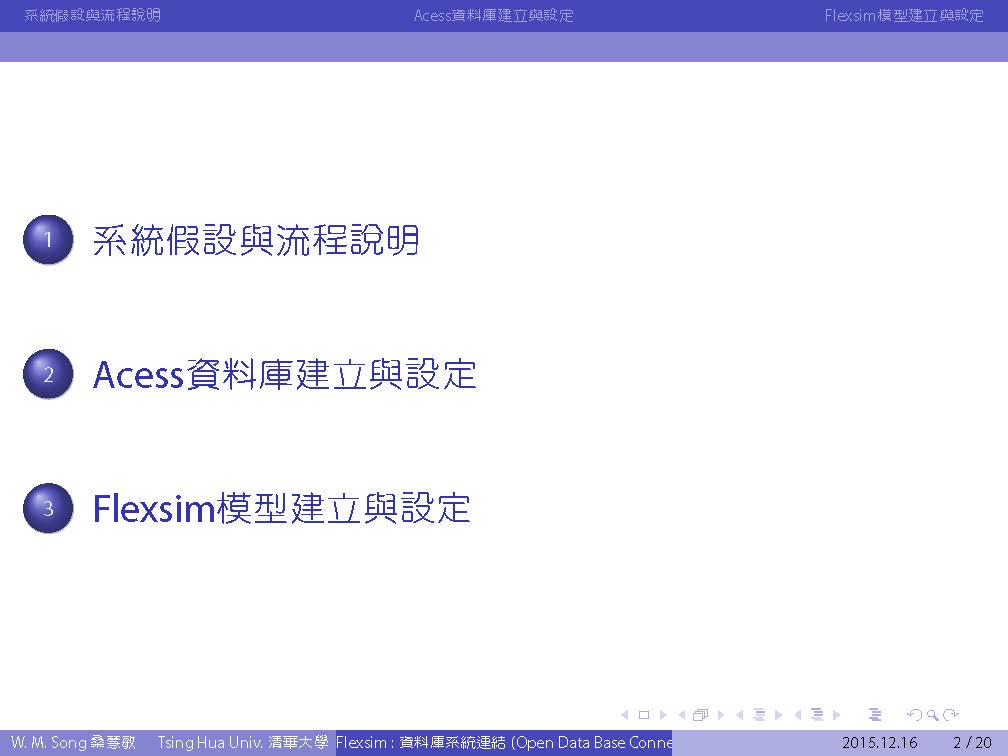Image resolution: width=1008 pixels, height=756 pixels.
Task: Click the numbered ball 1 bullet
Action: tap(48, 240)
